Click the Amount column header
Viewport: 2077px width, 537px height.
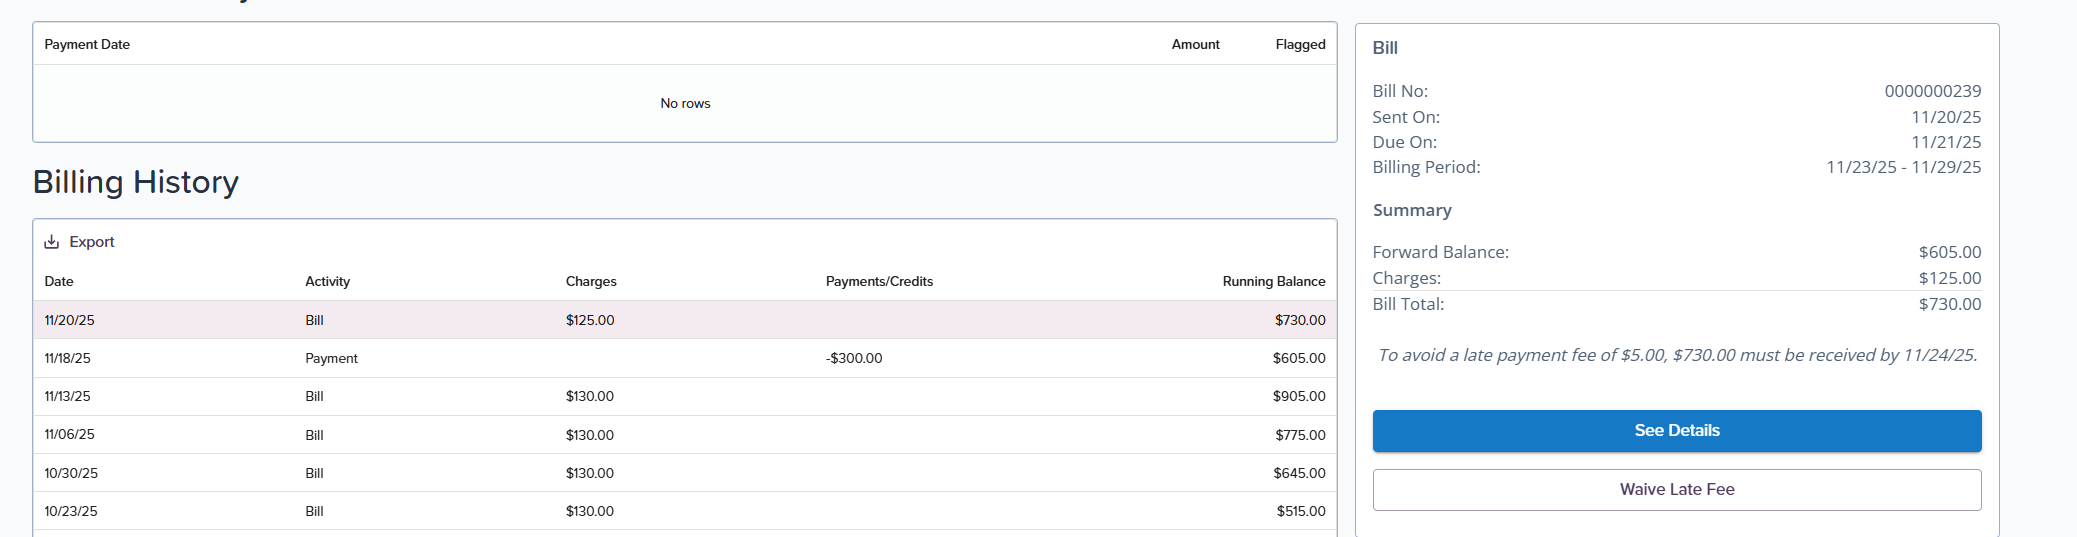(1195, 45)
